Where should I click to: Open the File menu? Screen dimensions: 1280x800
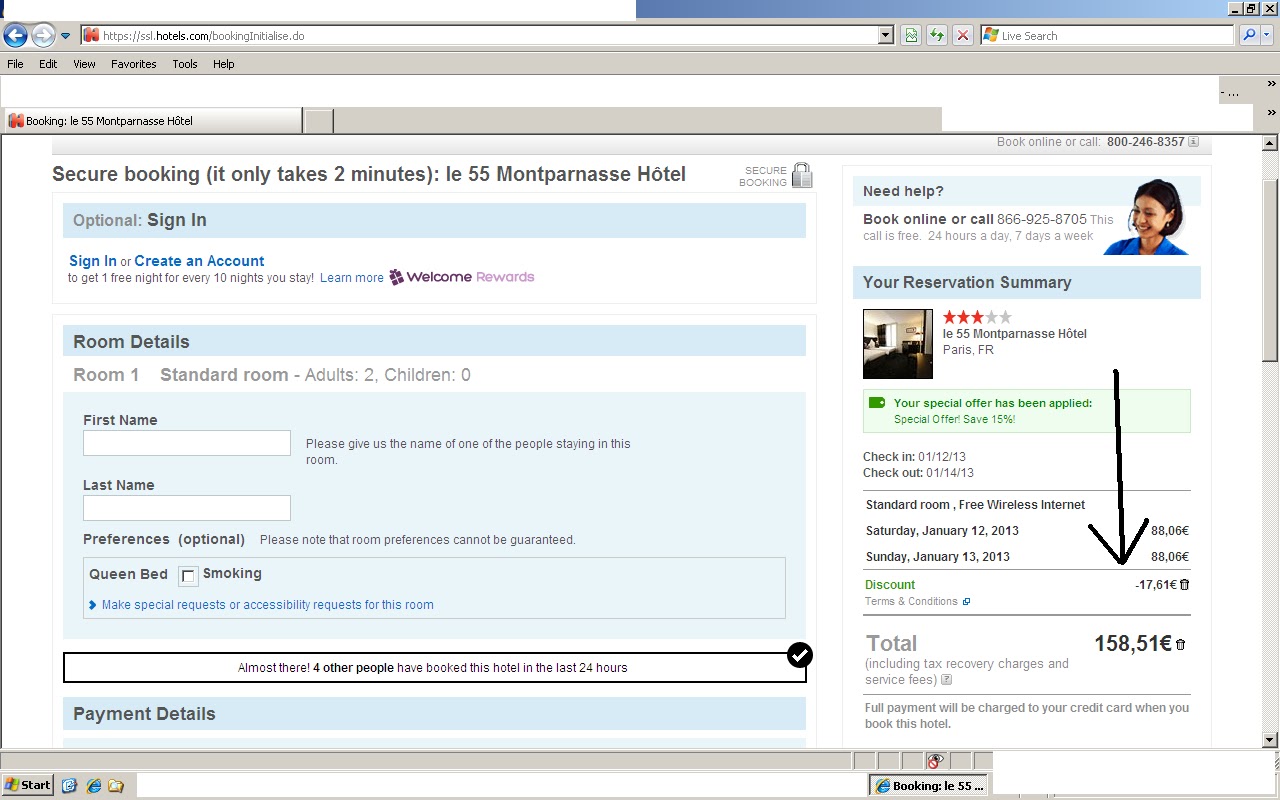tap(15, 64)
